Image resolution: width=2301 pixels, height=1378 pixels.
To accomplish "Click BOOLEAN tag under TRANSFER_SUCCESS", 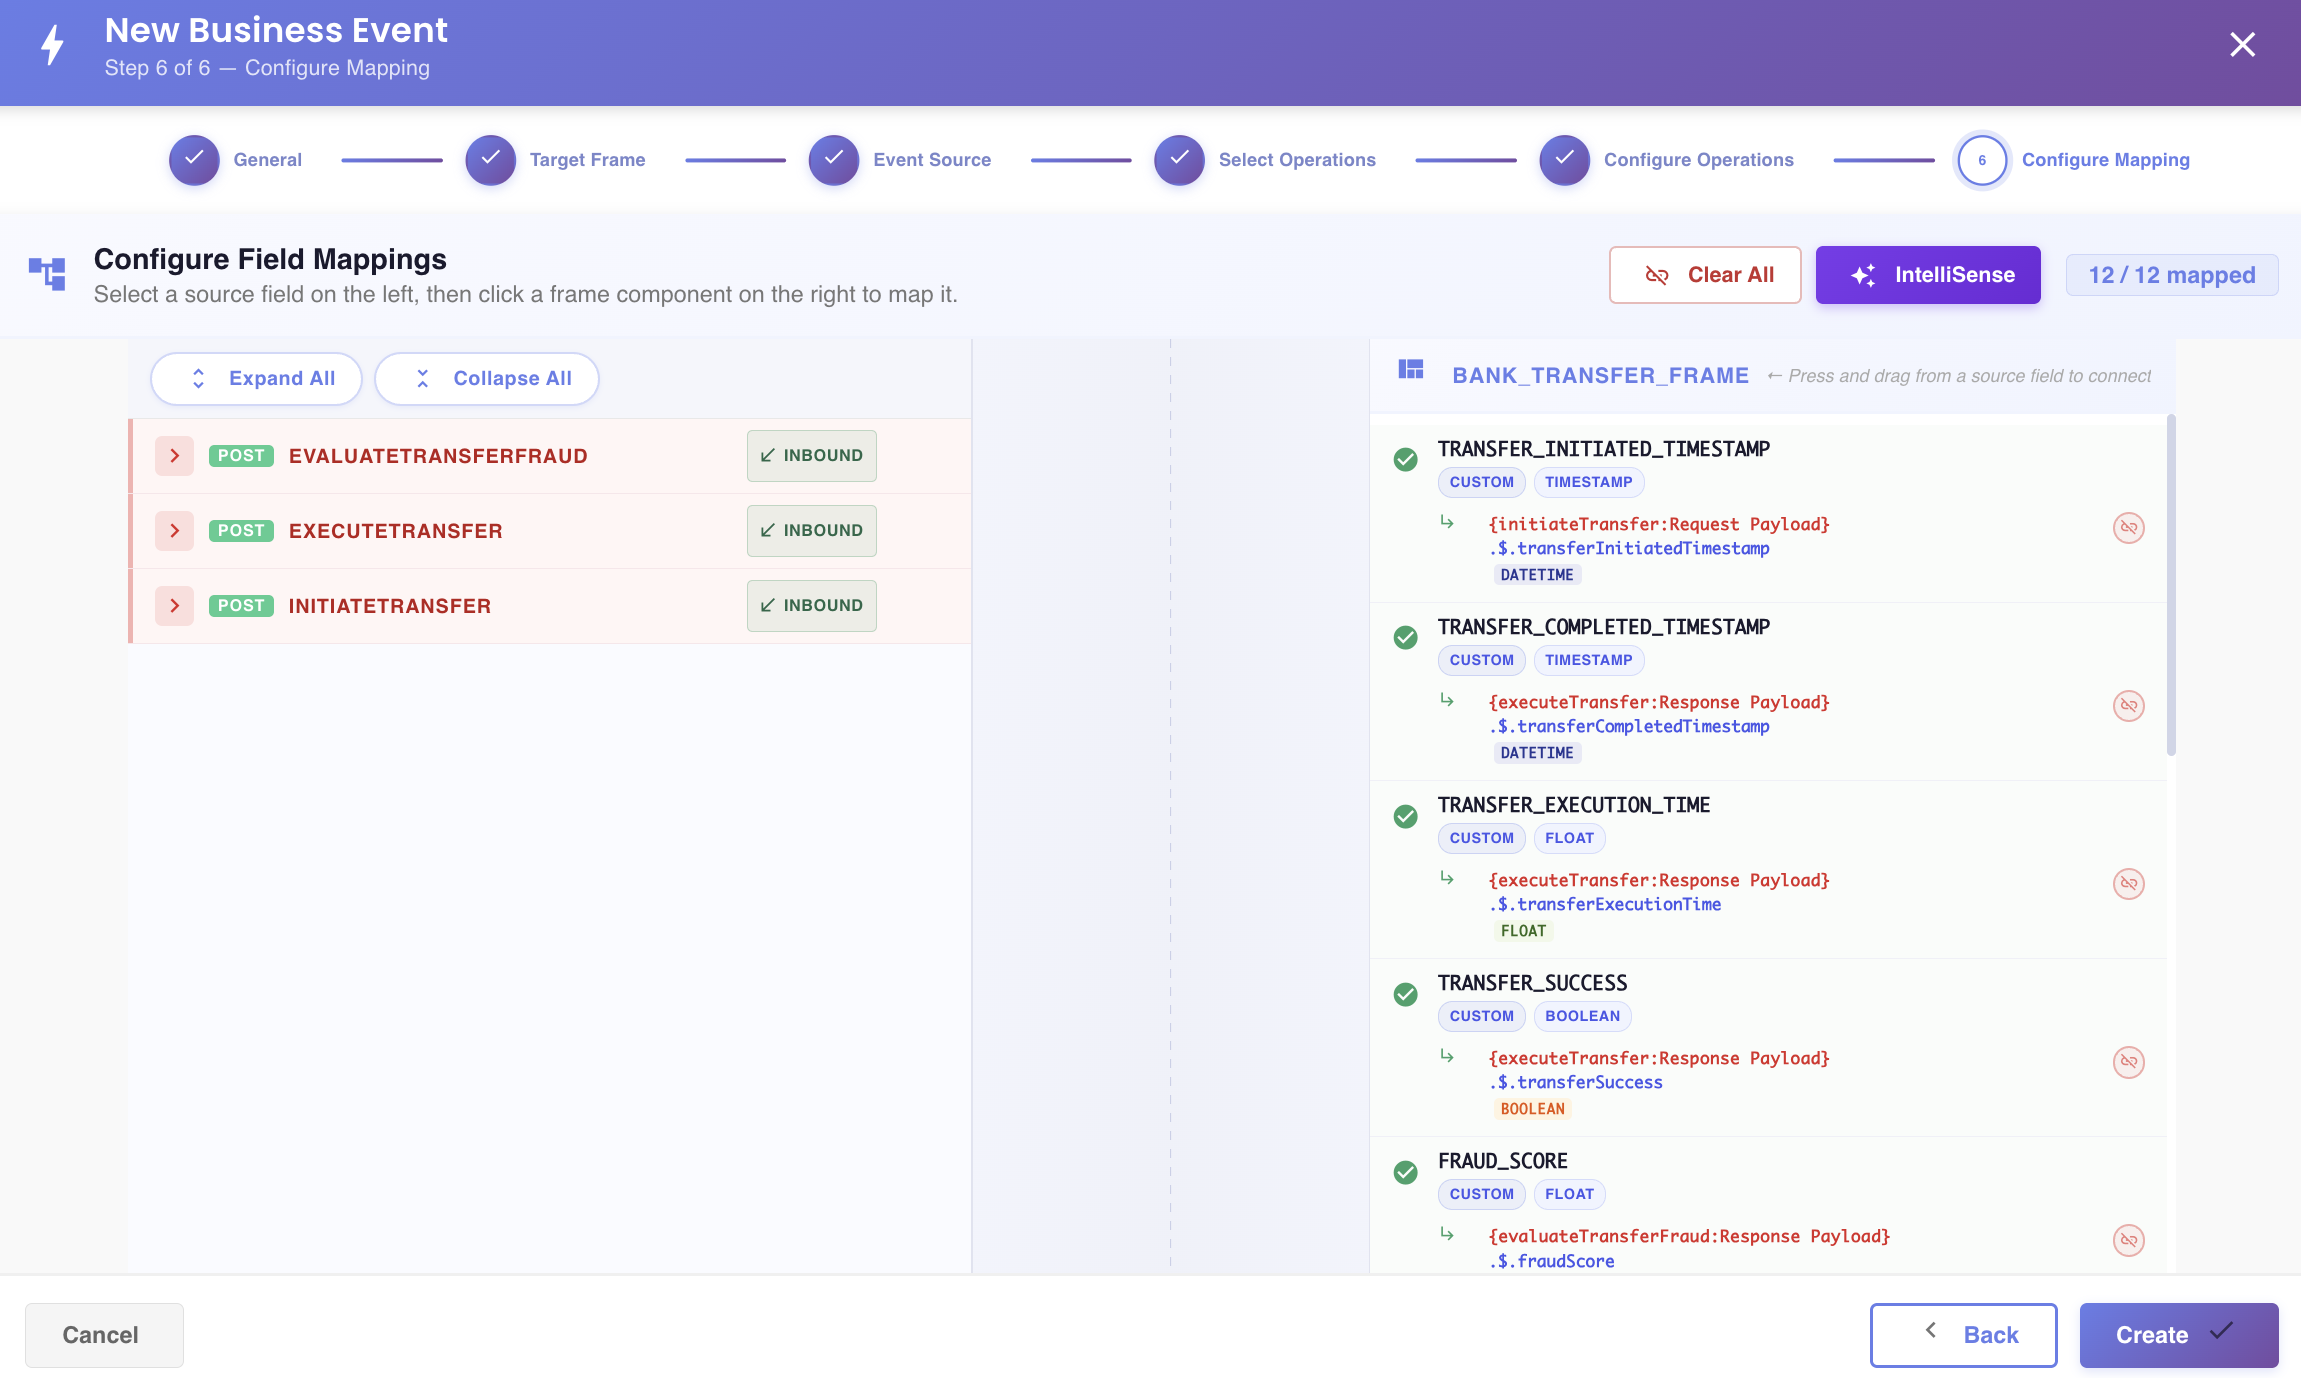I will coord(1582,1016).
